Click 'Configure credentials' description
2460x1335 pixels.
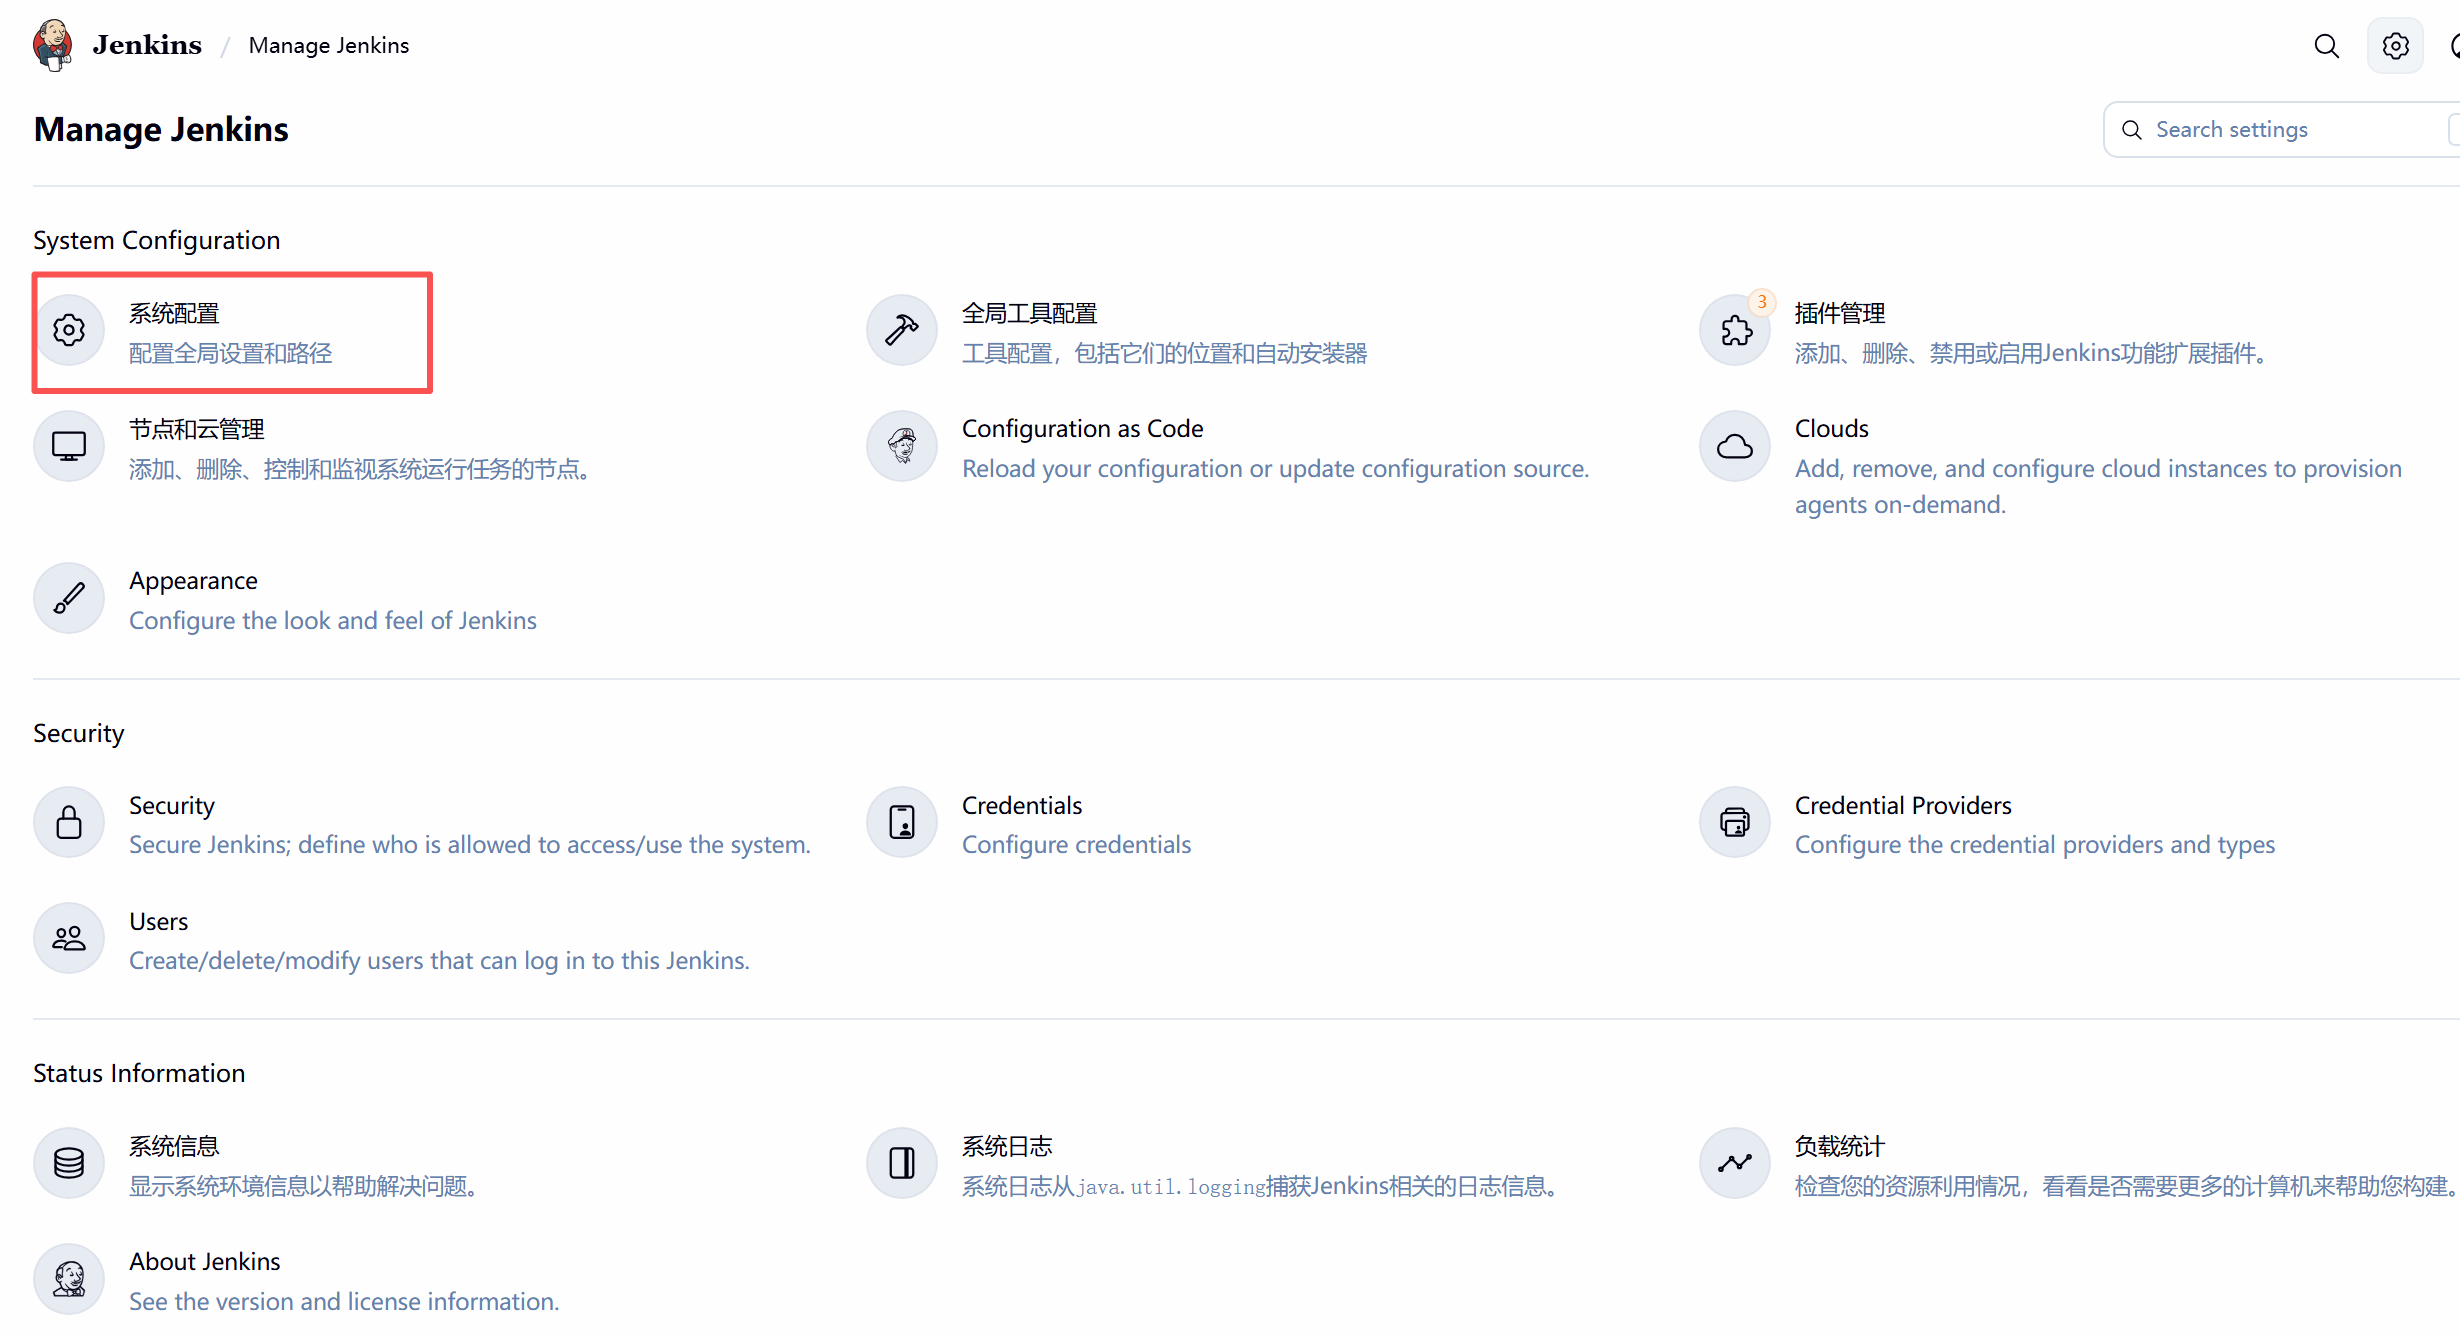pos(1077,845)
